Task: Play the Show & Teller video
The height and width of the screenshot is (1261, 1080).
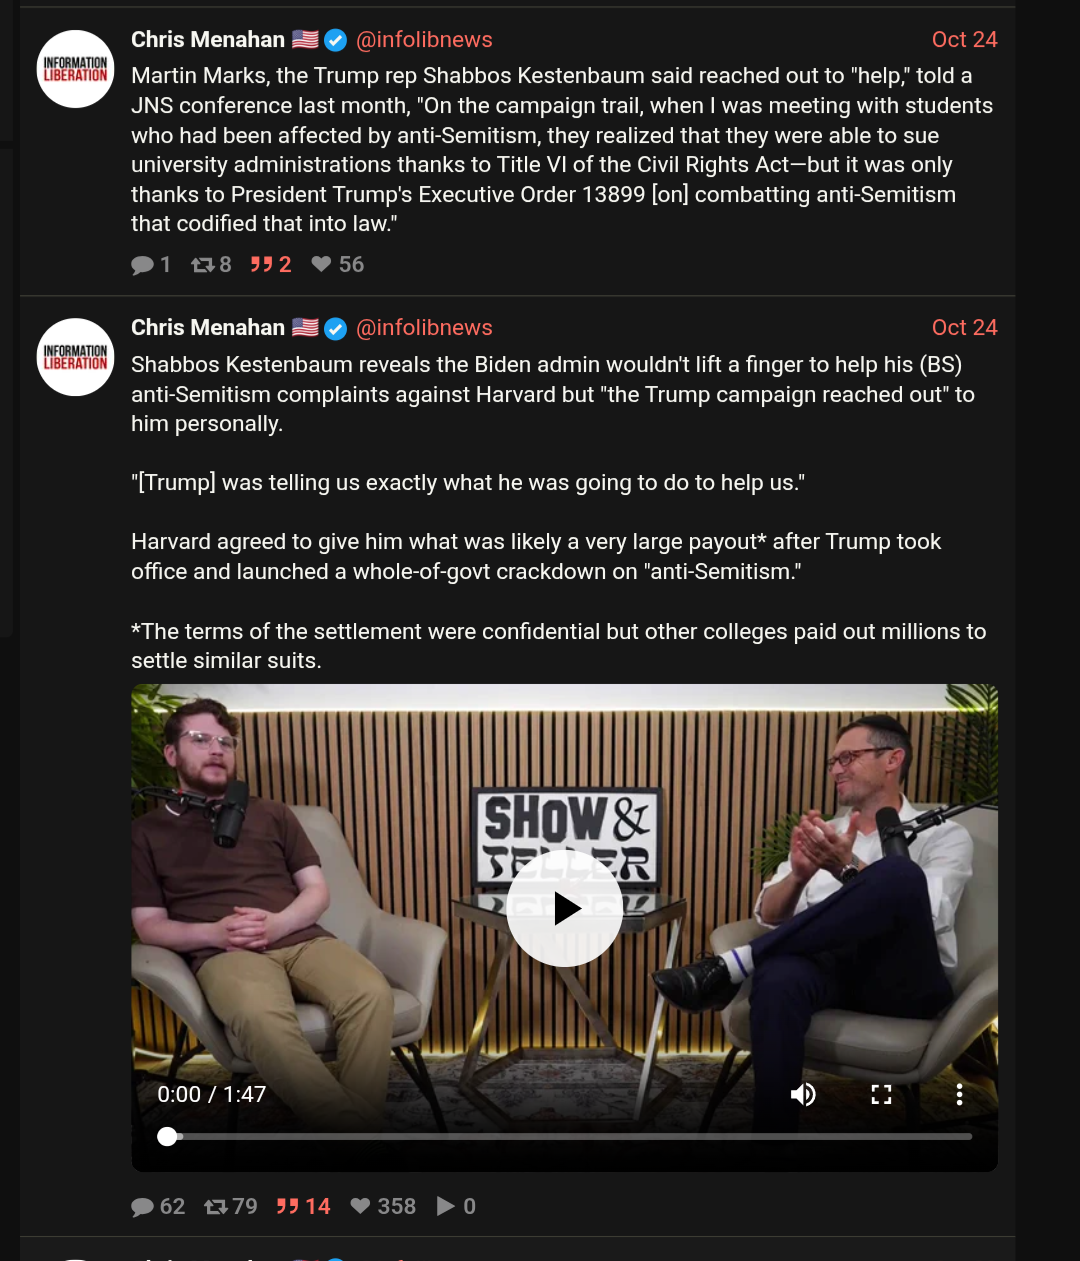Action: (x=565, y=908)
